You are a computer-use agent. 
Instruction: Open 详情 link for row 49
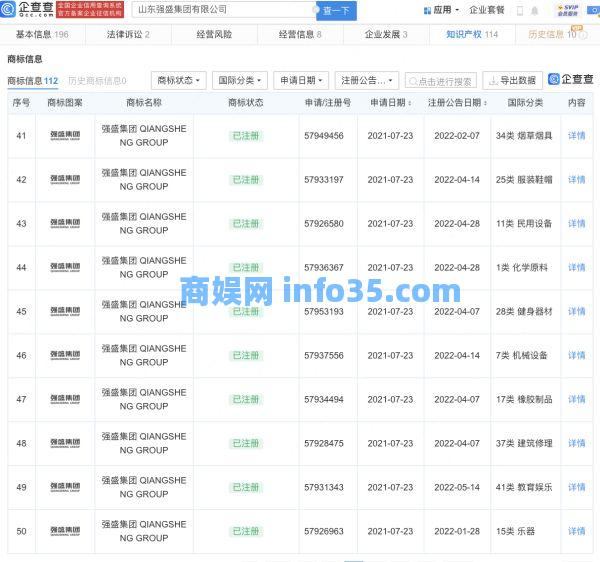[576, 488]
